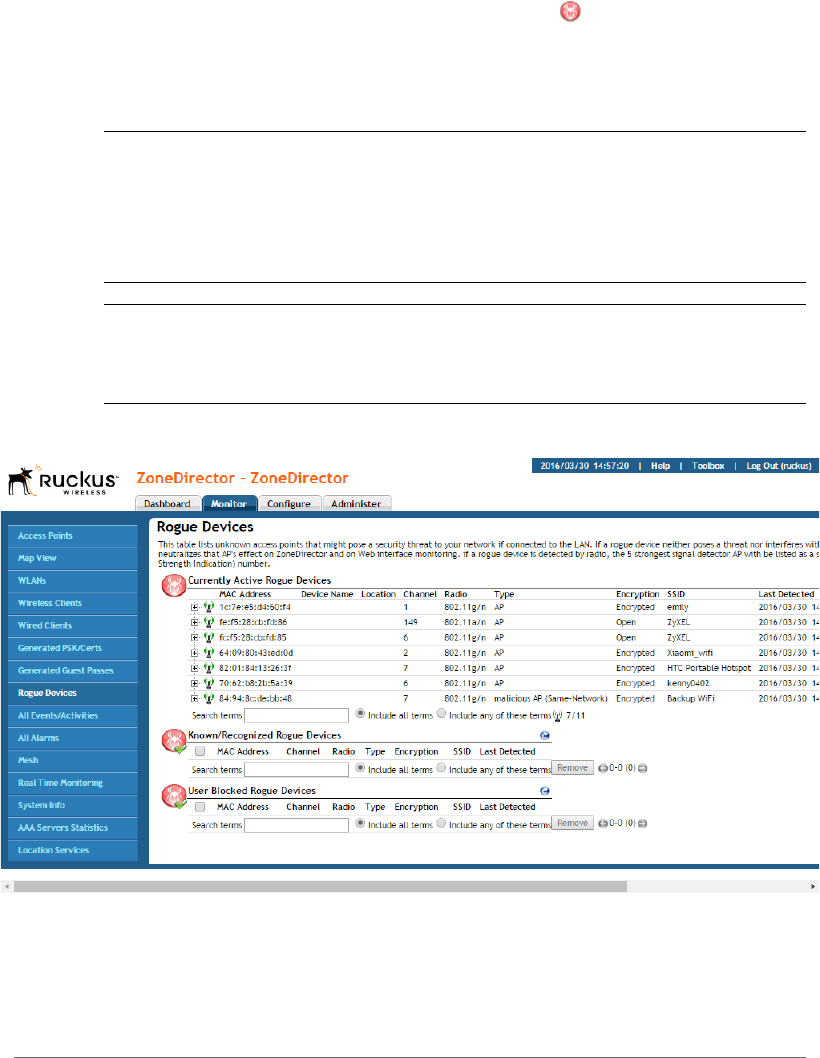Screen dimensions: 820x1058
Task: Expand row fc:f5:28:cb:fd:85 details
Action: [194, 638]
